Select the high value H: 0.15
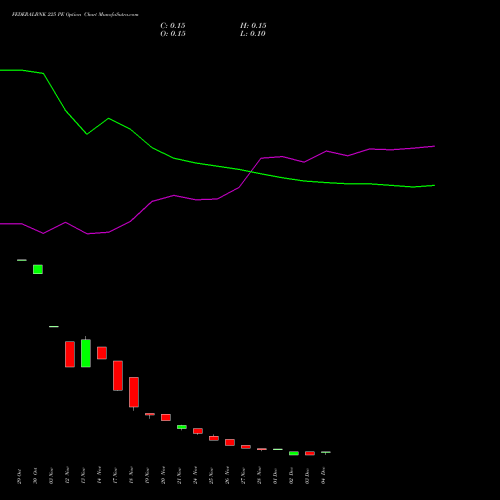The image size is (500, 500). pos(253,26)
